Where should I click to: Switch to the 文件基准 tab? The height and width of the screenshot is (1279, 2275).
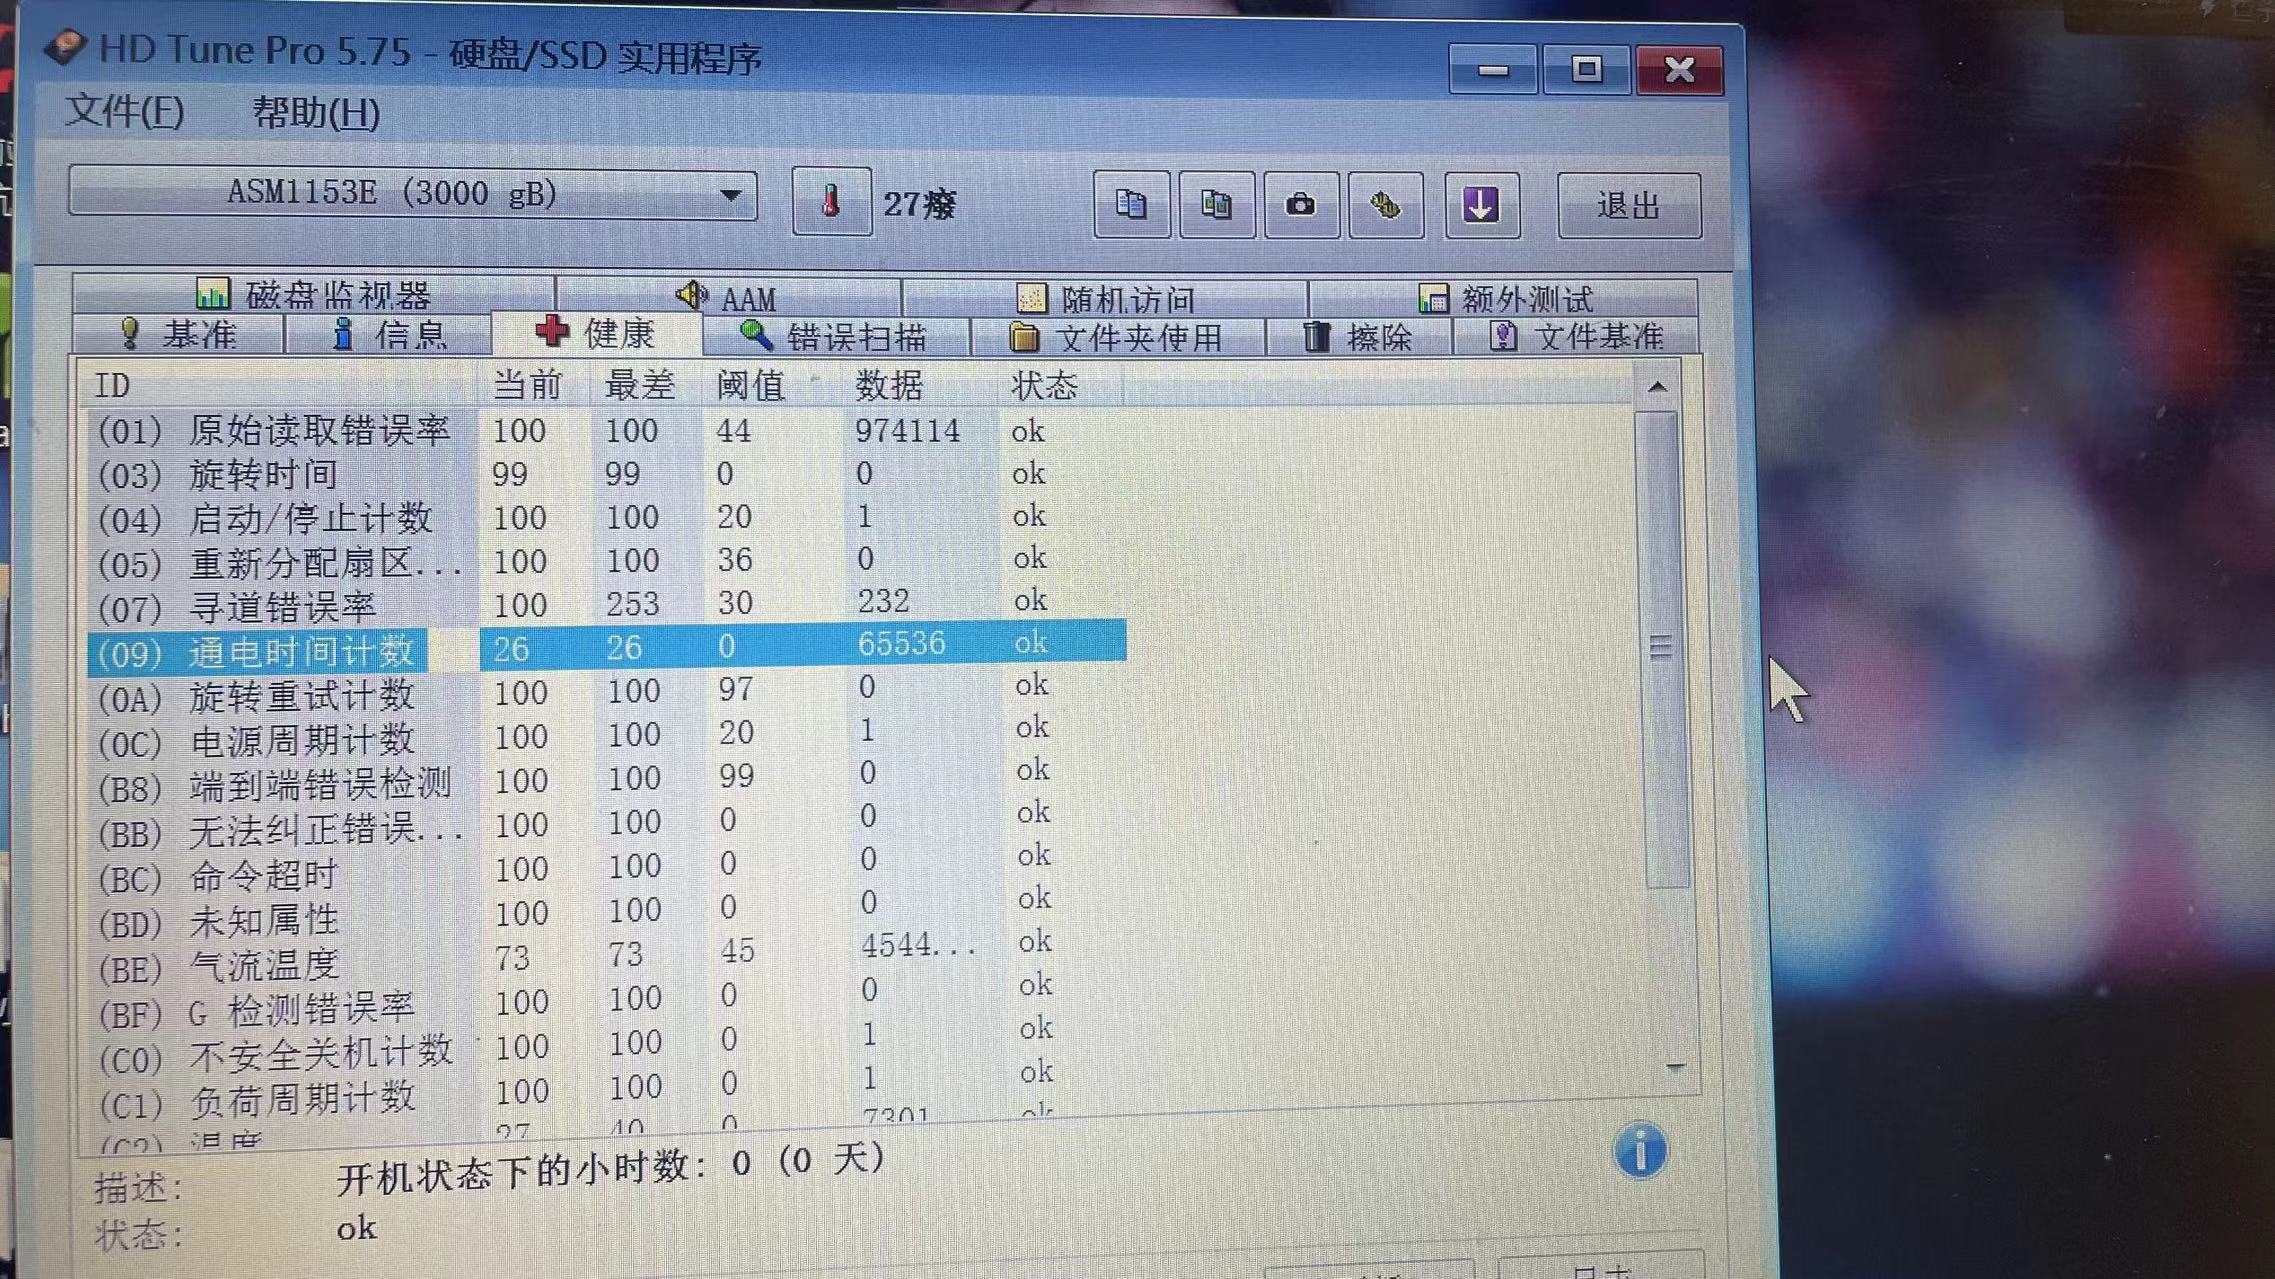pos(1576,336)
